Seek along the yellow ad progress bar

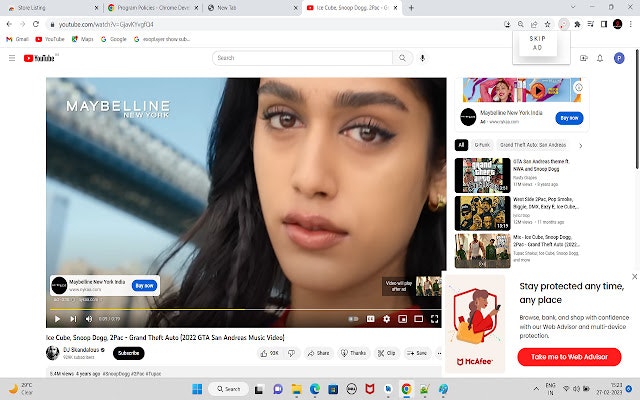(x=245, y=309)
